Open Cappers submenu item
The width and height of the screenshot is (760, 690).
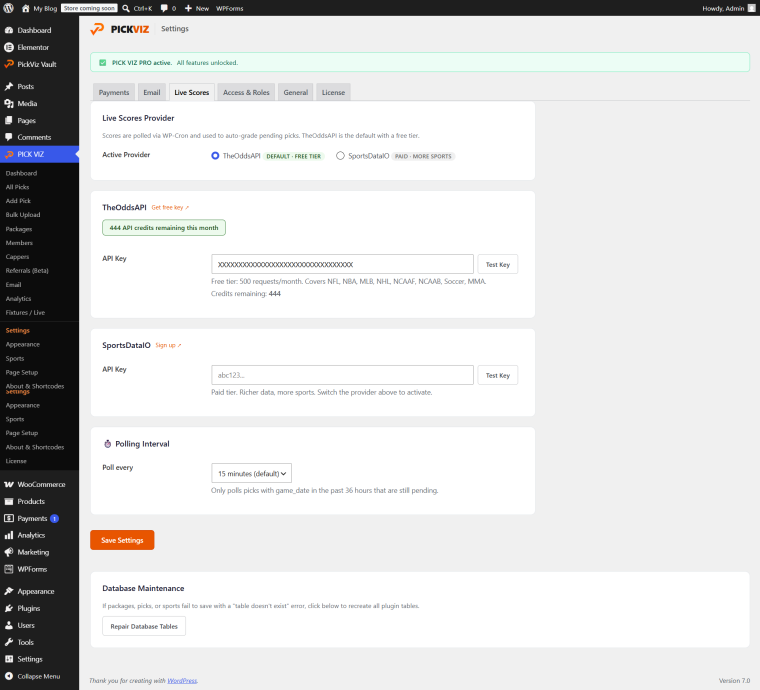(x=17, y=257)
